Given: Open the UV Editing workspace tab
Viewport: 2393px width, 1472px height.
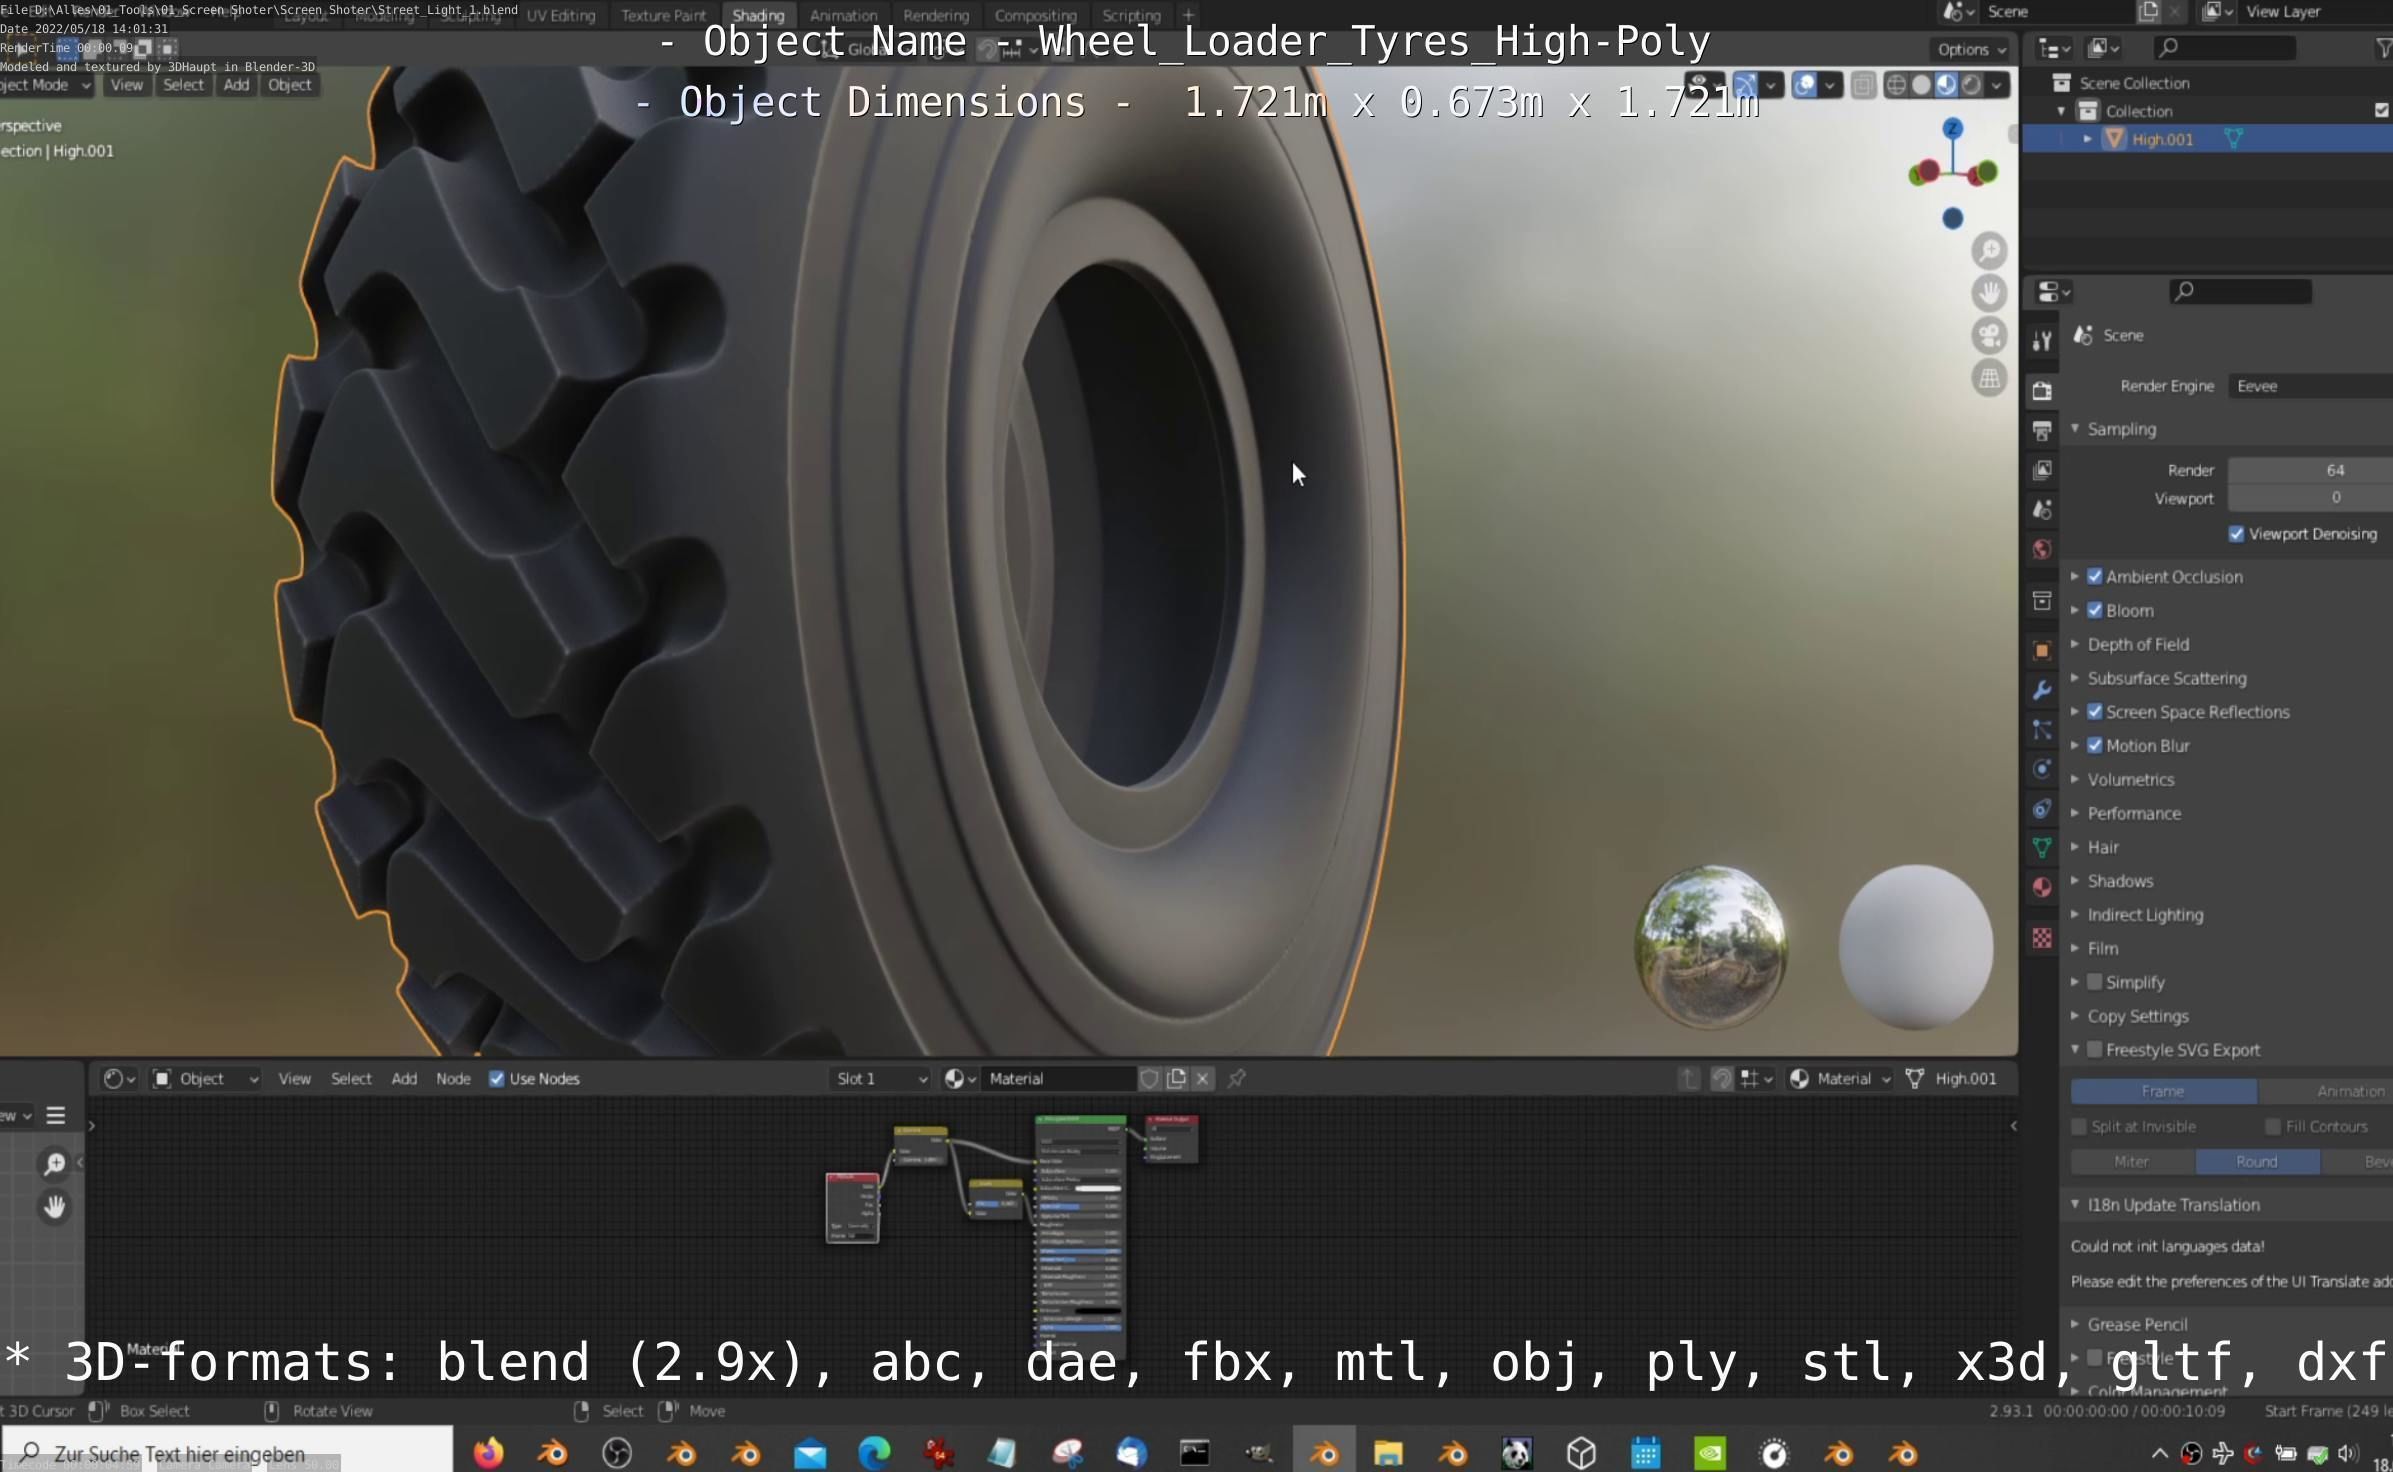Looking at the screenshot, I should coord(561,15).
